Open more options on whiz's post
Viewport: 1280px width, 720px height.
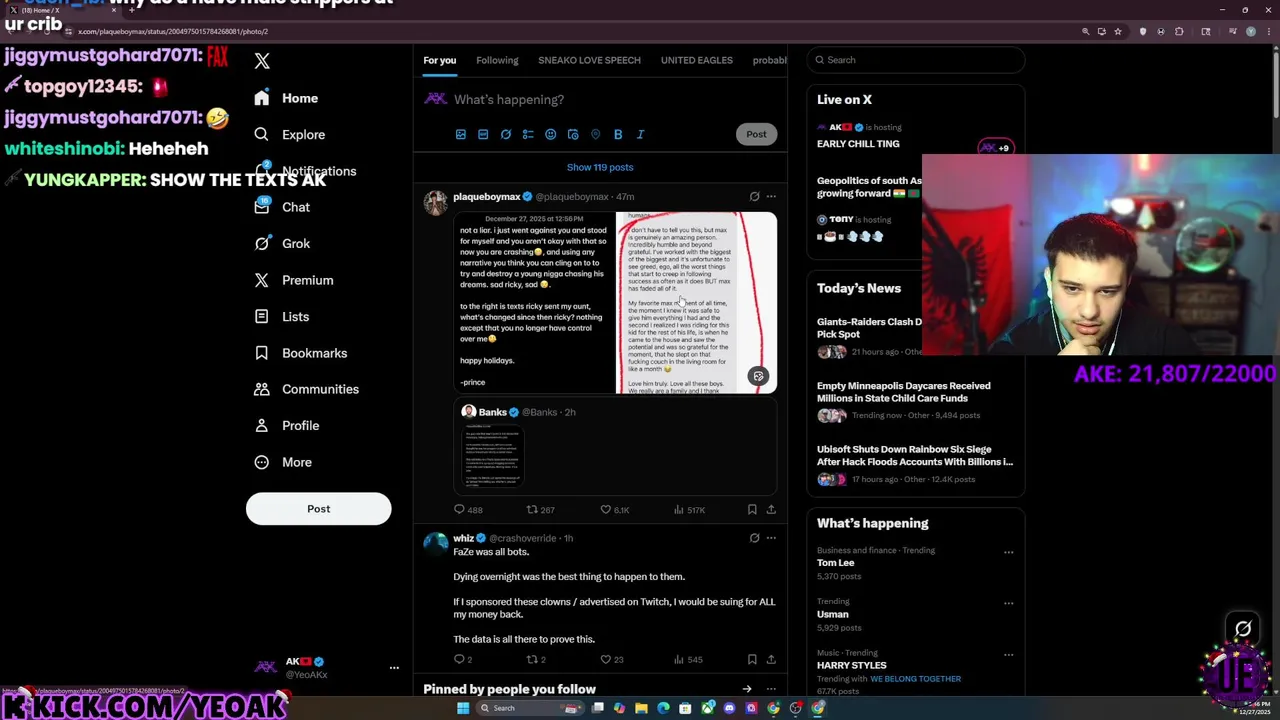coord(771,538)
